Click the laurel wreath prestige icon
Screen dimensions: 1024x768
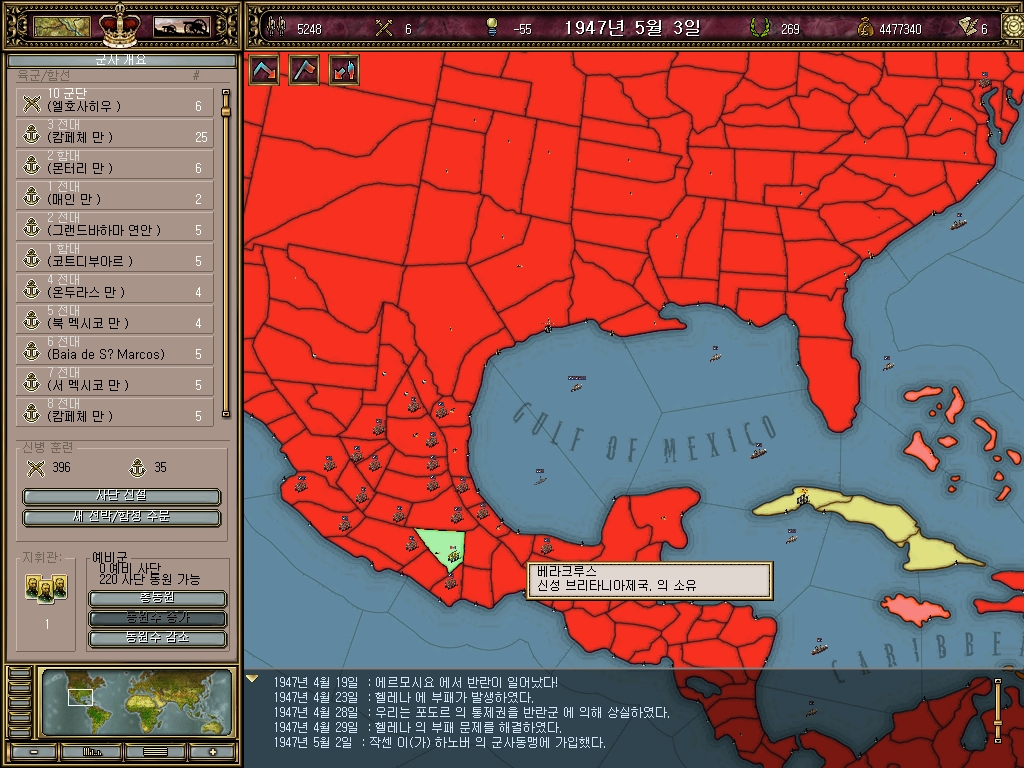click(x=759, y=27)
